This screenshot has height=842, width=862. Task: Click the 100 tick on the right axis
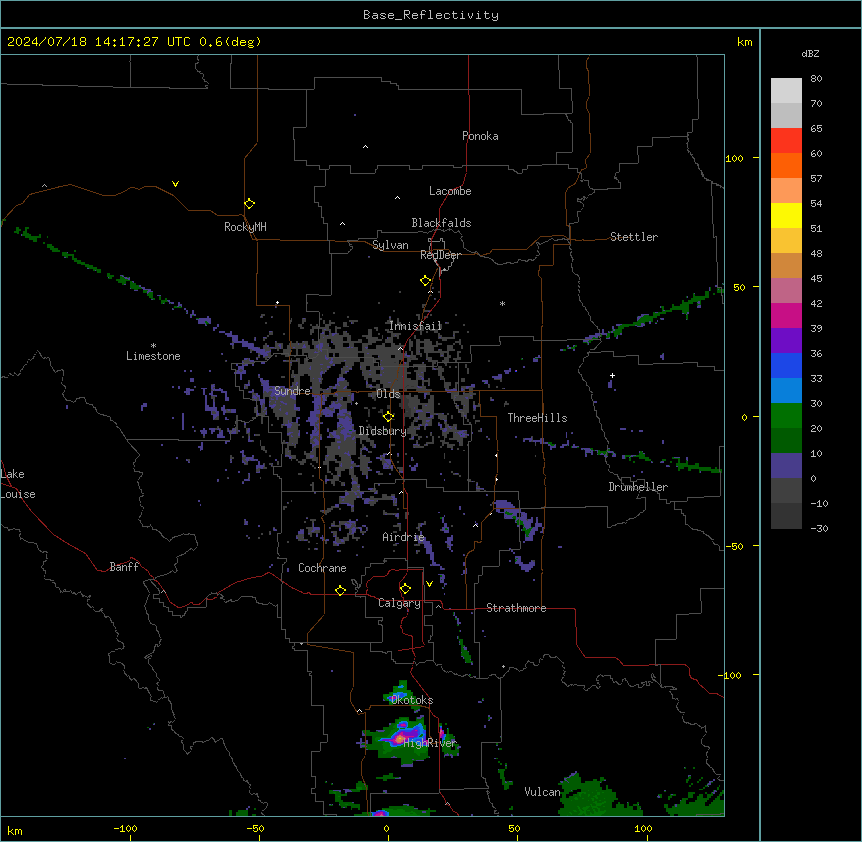click(734, 158)
